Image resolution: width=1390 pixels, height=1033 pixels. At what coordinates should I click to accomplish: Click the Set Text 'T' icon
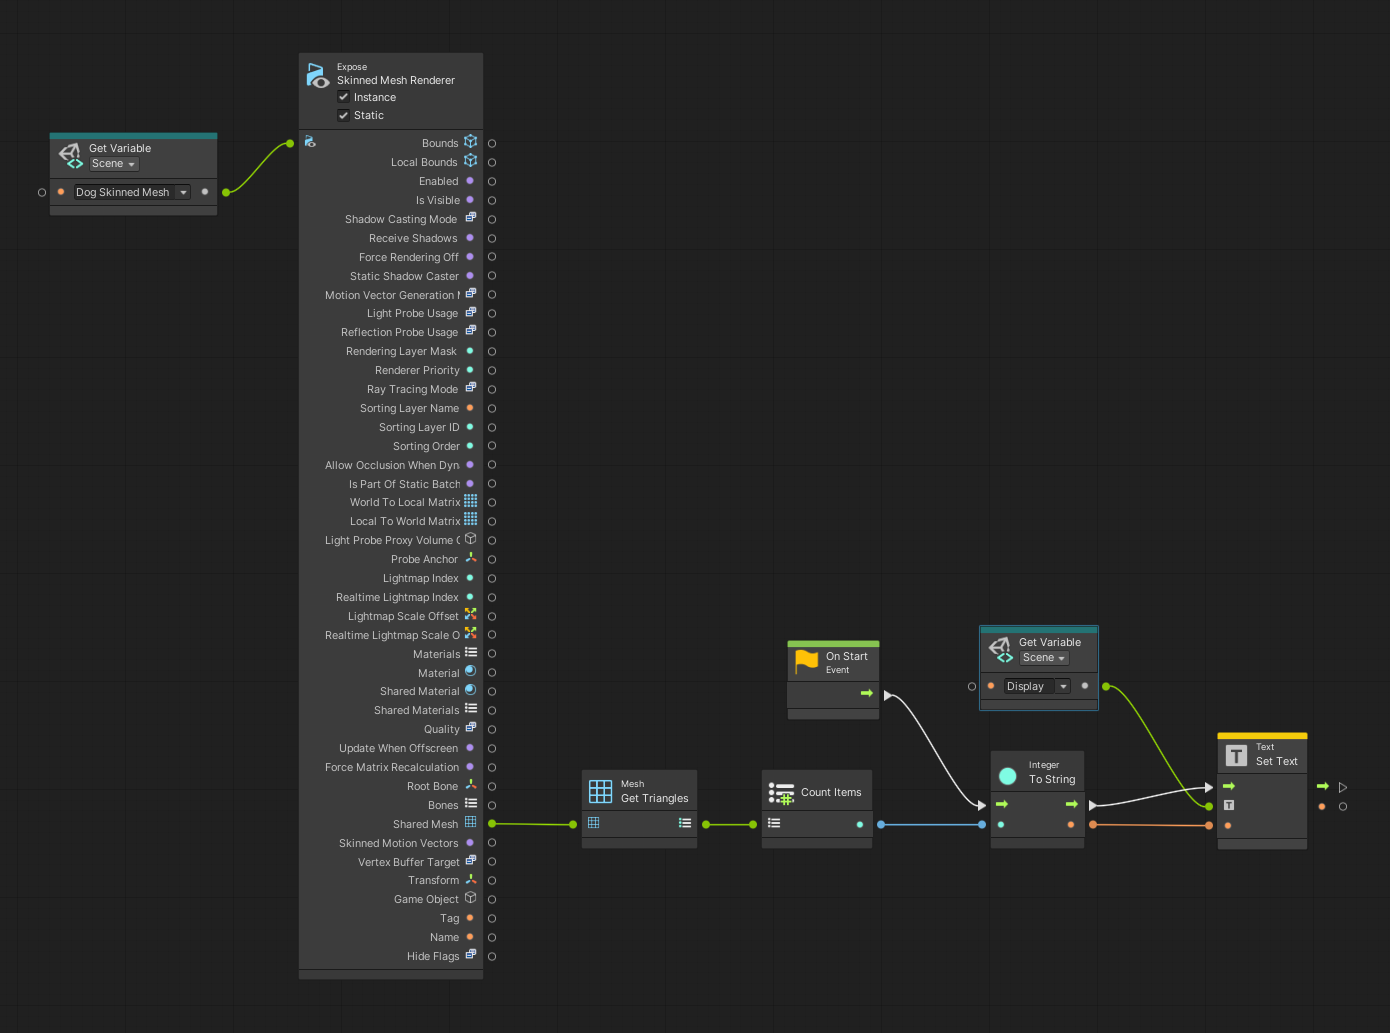(1237, 756)
